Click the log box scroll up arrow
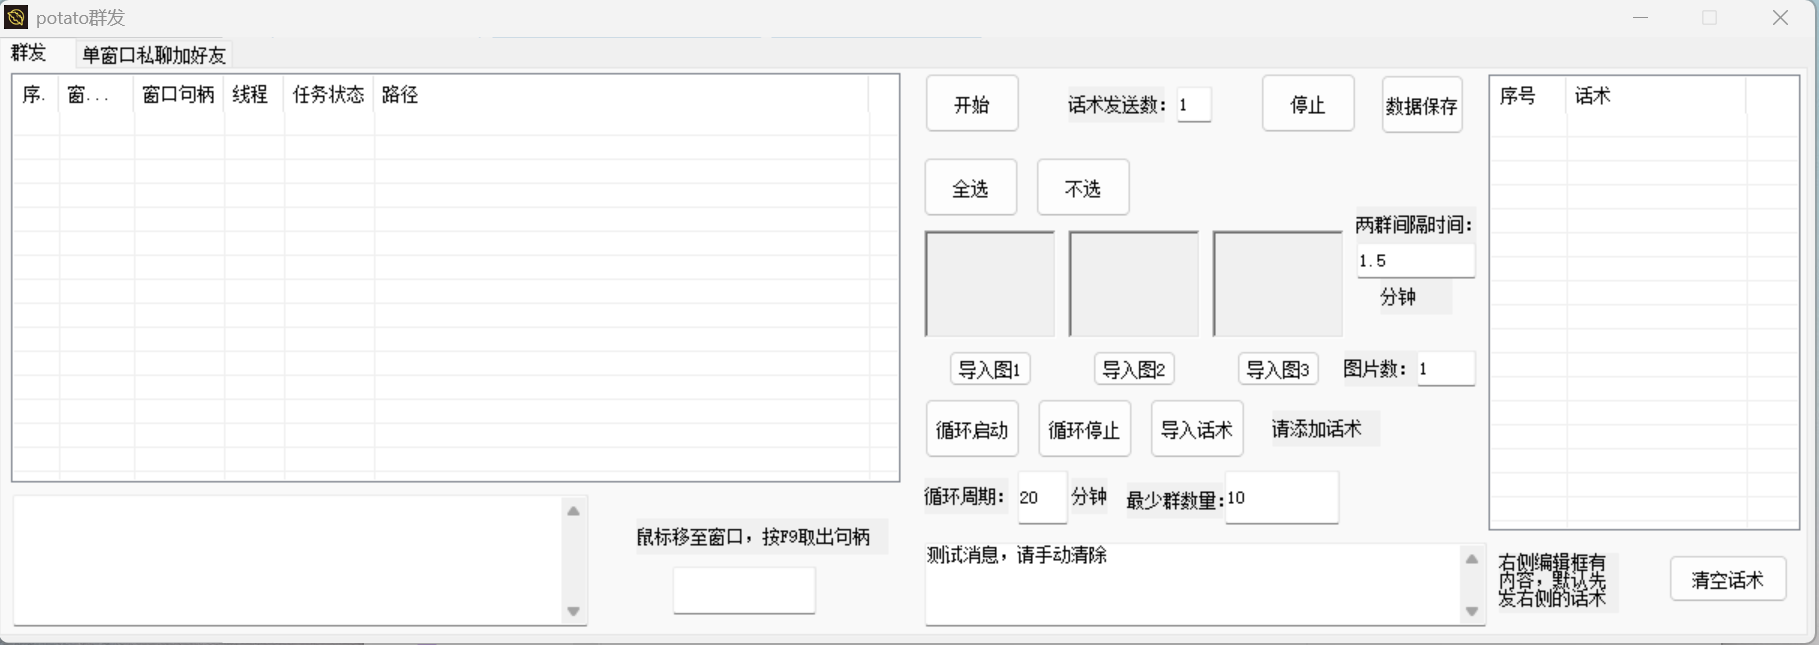The image size is (1819, 645). tap(574, 511)
